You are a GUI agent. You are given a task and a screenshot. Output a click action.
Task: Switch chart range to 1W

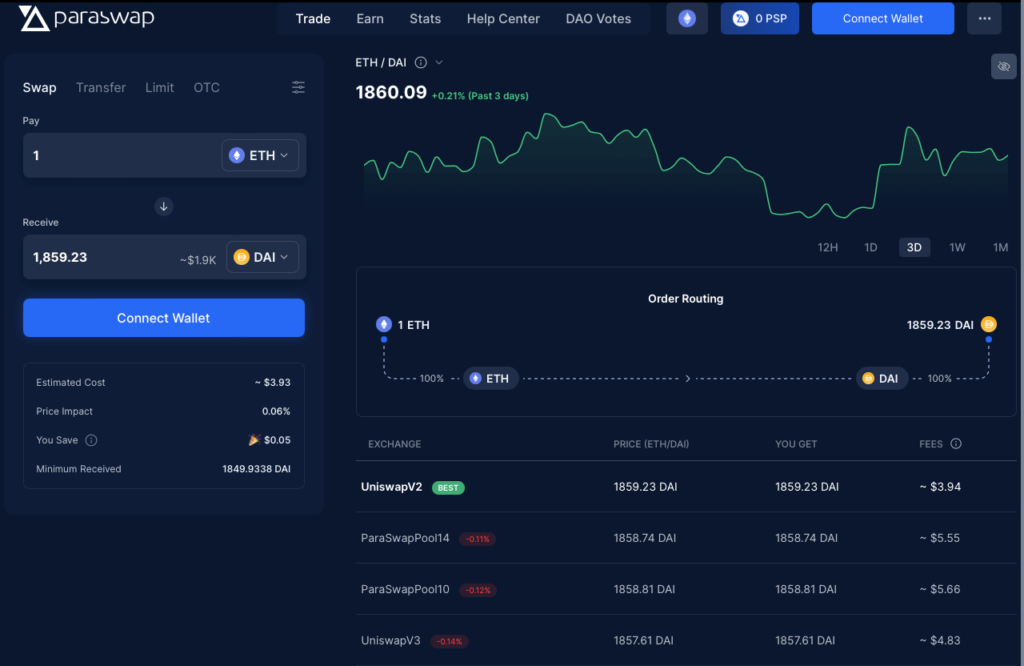957,247
